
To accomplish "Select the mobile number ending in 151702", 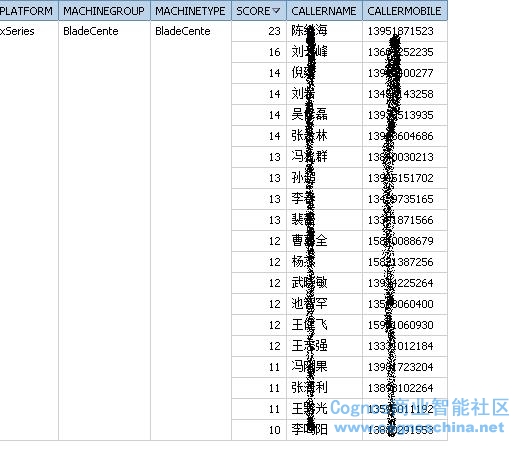I will click(x=400, y=178).
